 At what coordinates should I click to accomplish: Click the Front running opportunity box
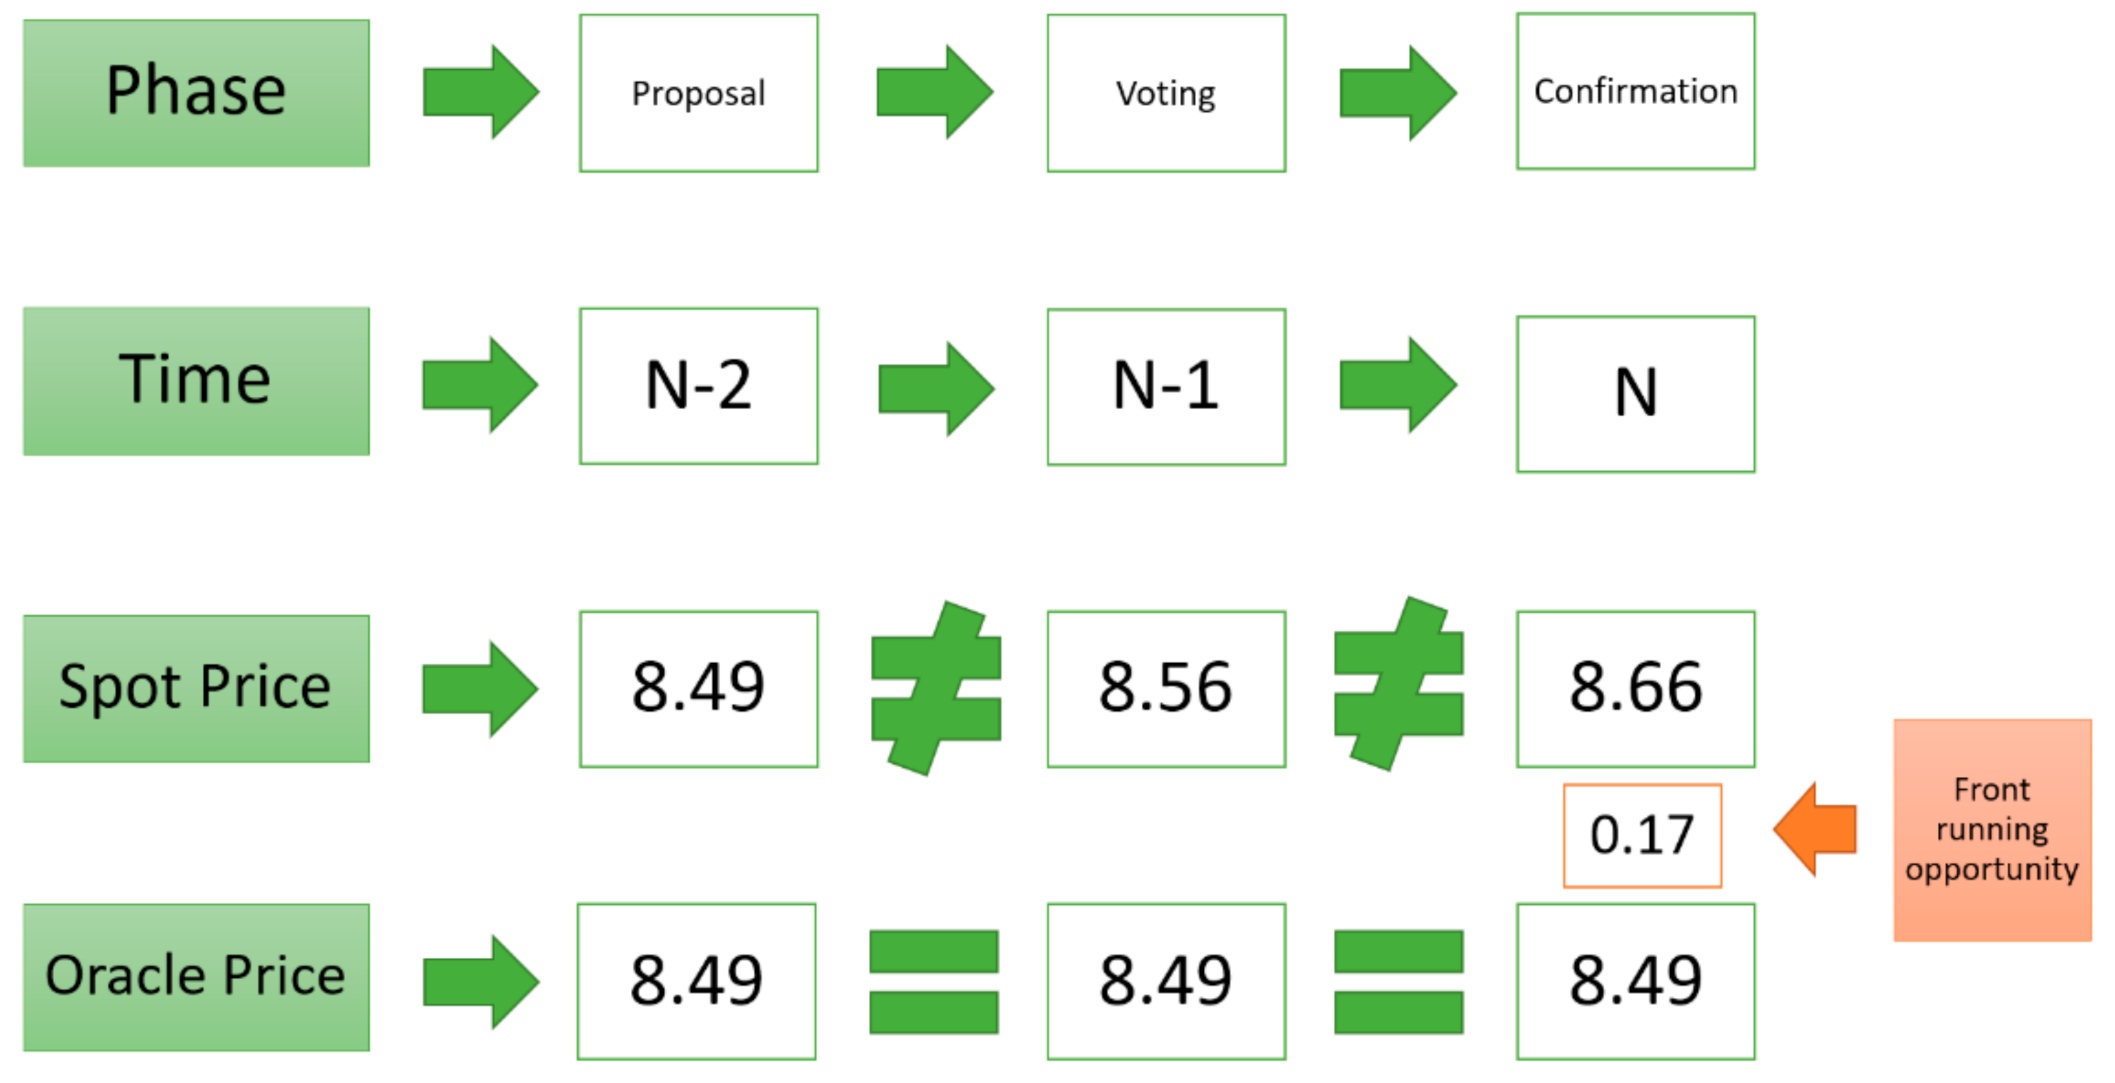coord(1992,830)
